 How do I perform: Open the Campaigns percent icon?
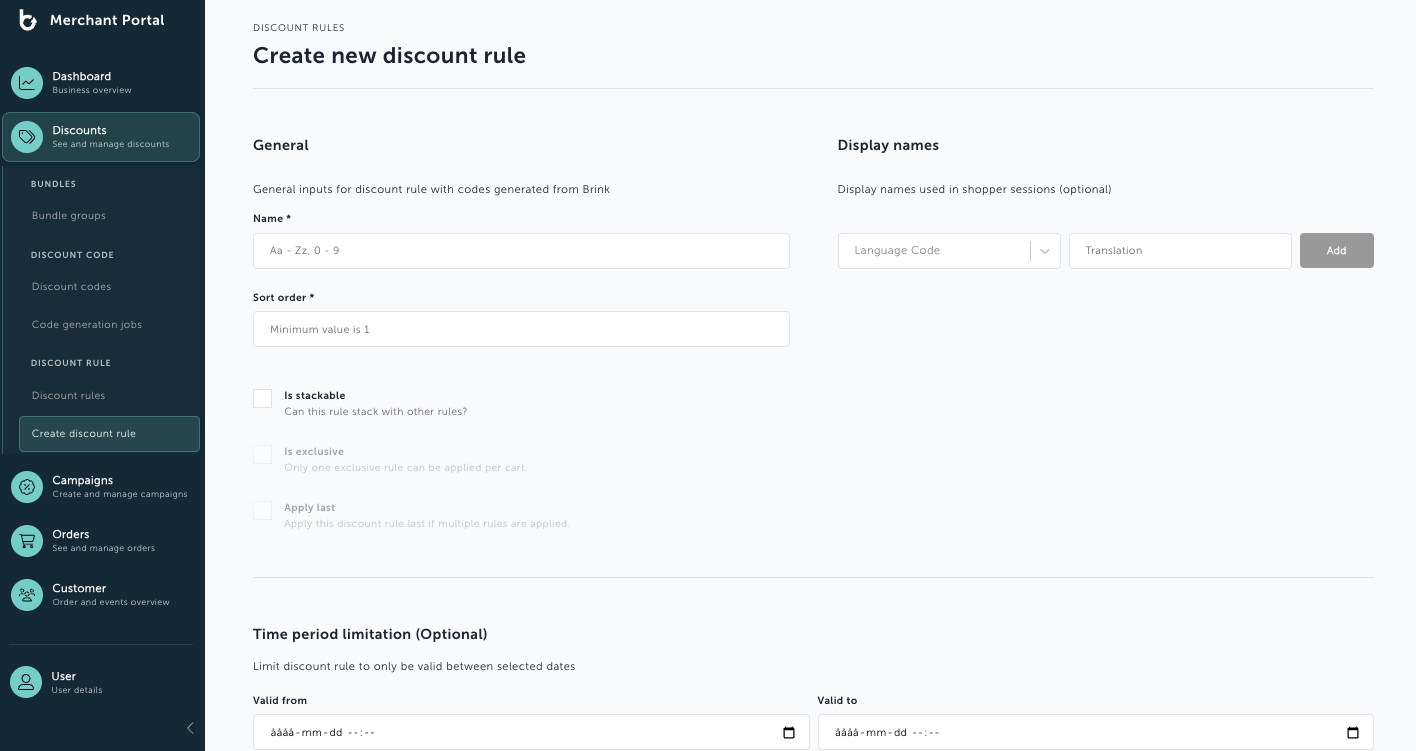point(27,487)
